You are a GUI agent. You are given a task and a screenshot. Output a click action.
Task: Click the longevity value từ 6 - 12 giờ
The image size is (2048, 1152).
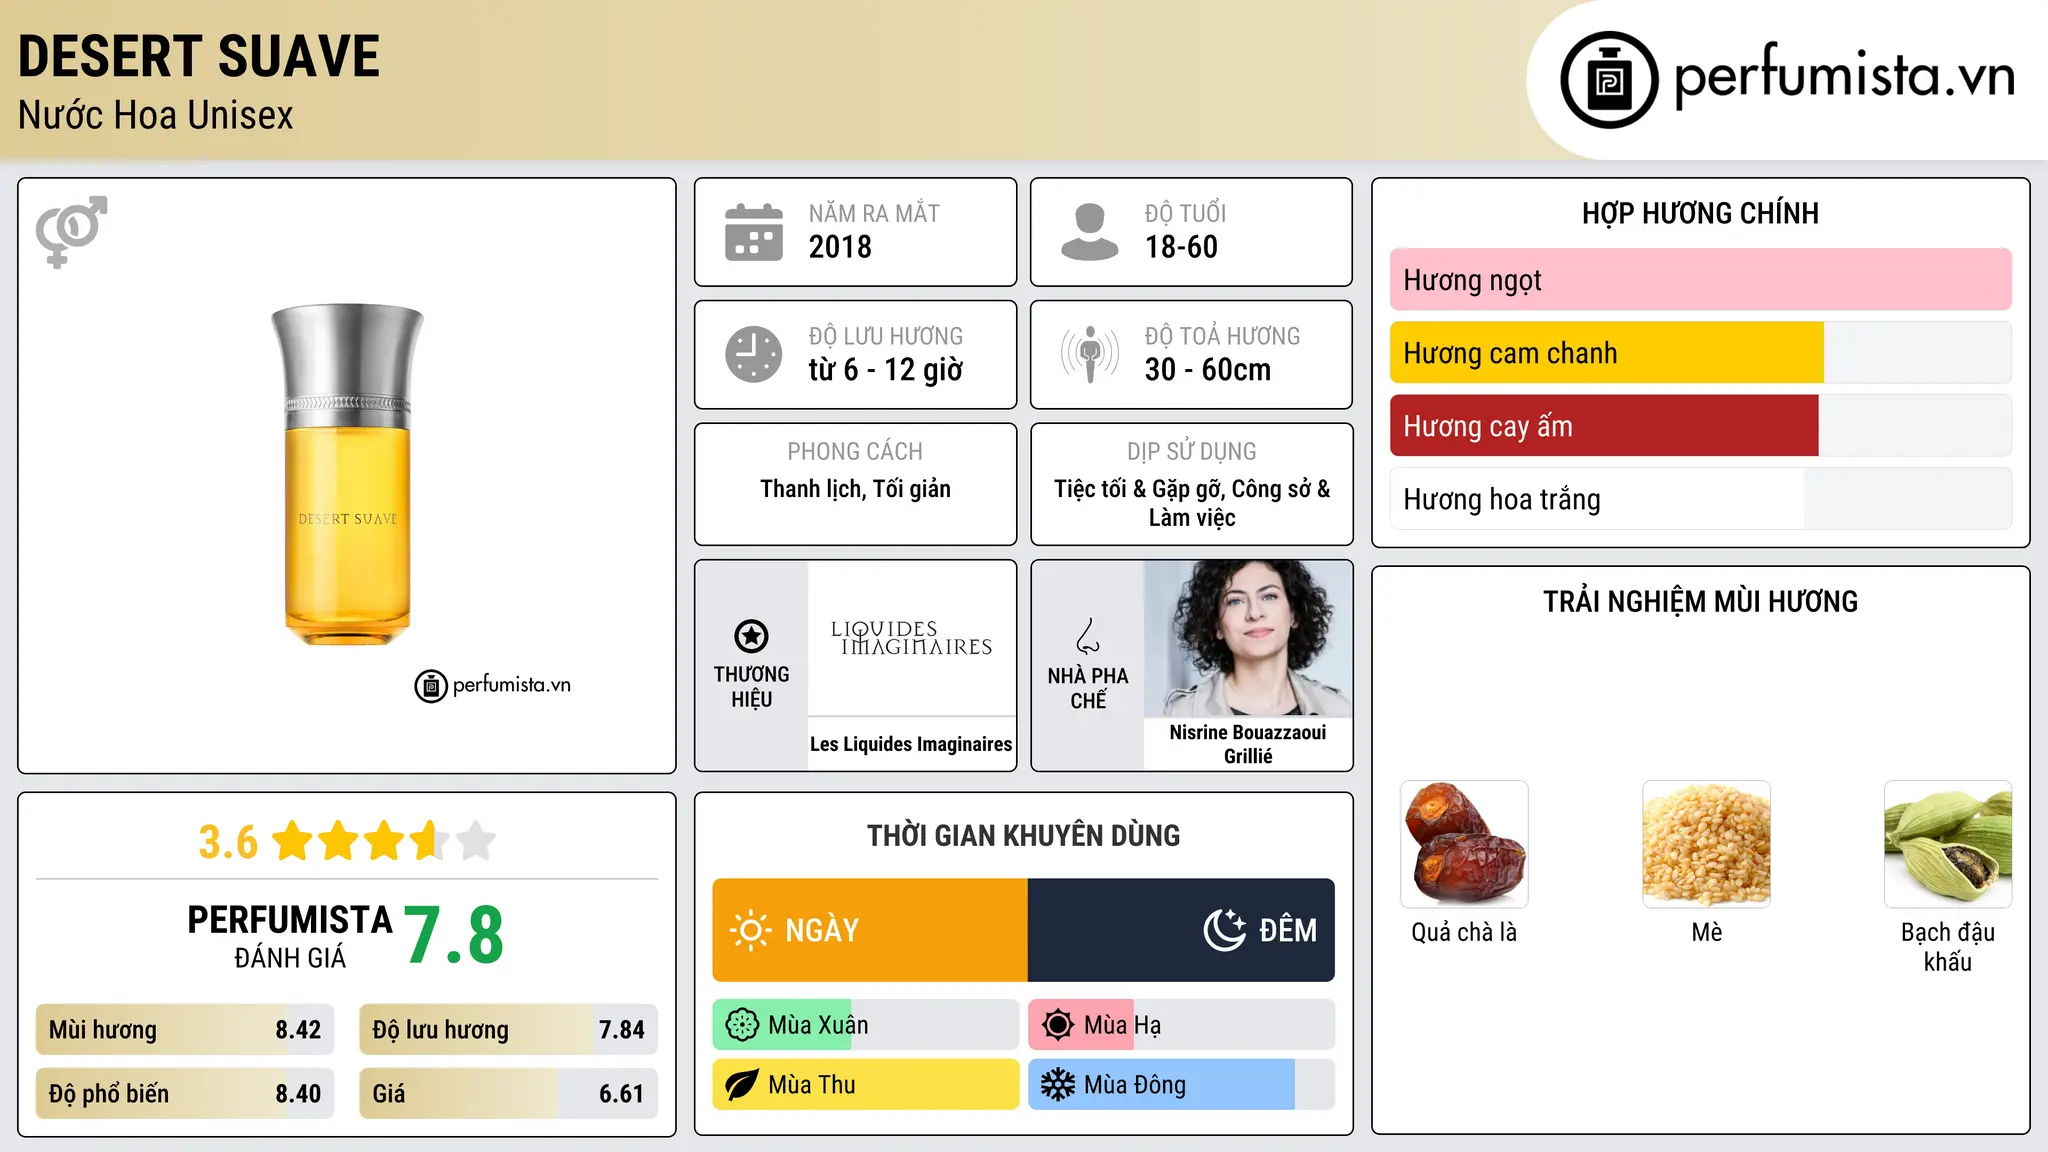[x=886, y=370]
